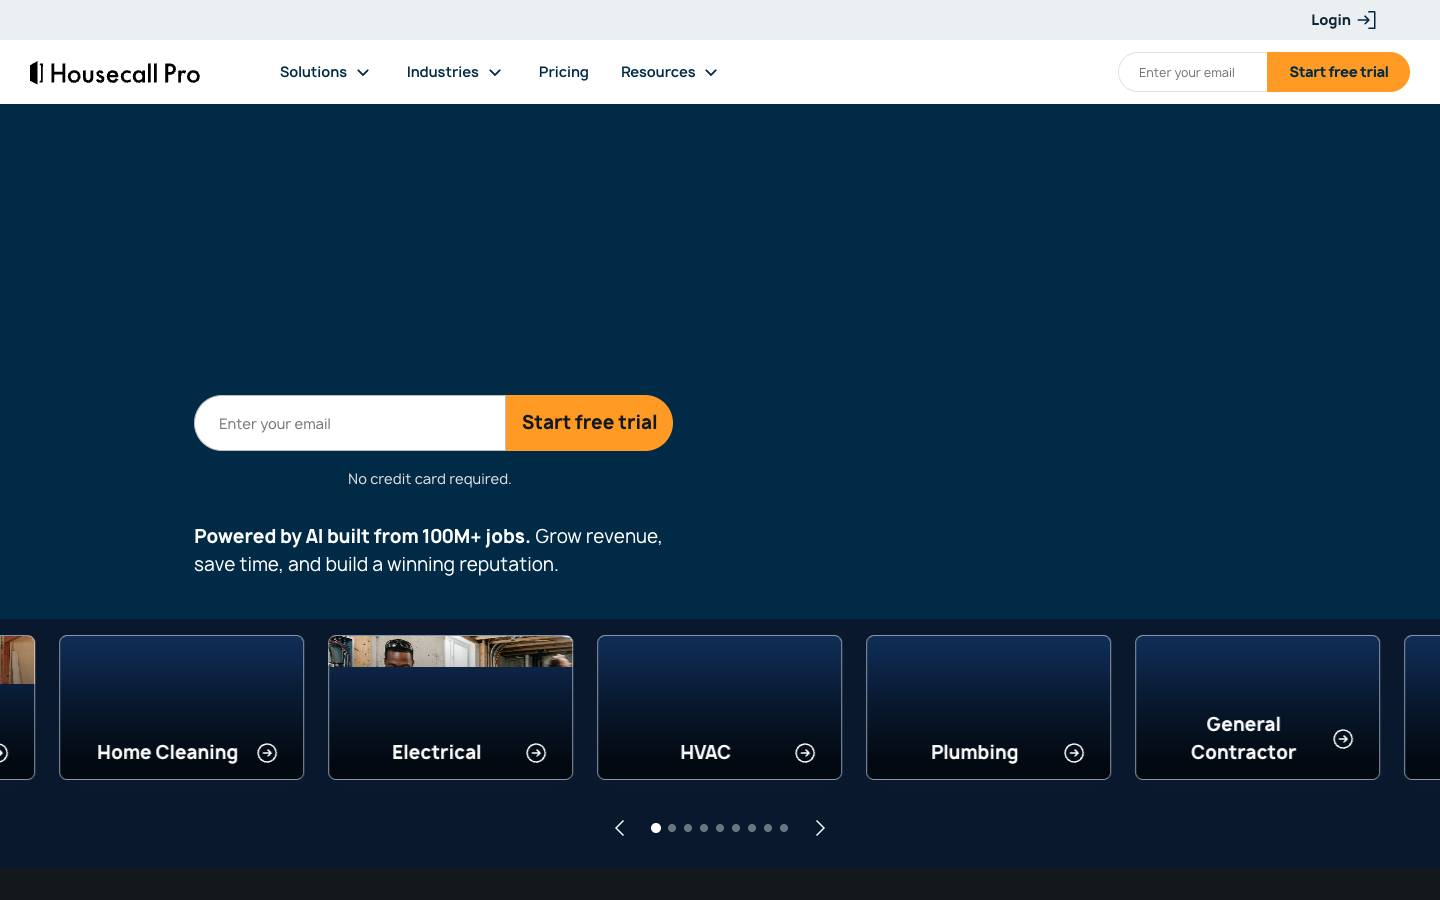Select the first carousel pagination dot
The height and width of the screenshot is (900, 1440).
[656, 828]
